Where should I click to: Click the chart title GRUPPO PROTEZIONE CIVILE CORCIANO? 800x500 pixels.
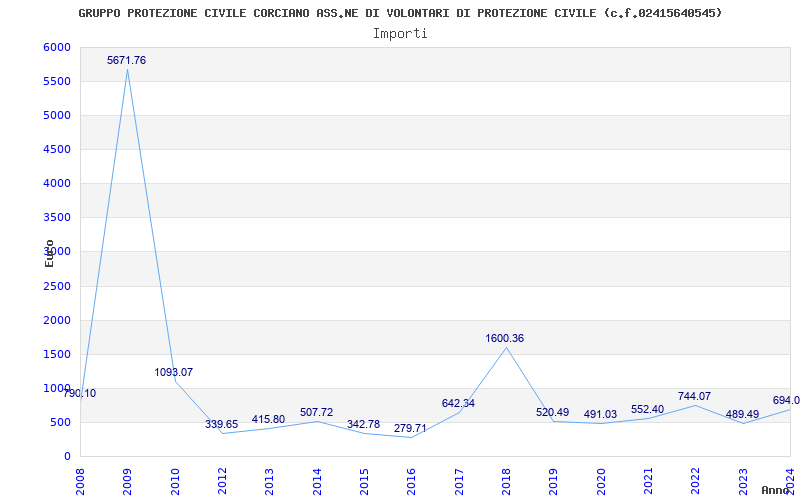tap(400, 13)
